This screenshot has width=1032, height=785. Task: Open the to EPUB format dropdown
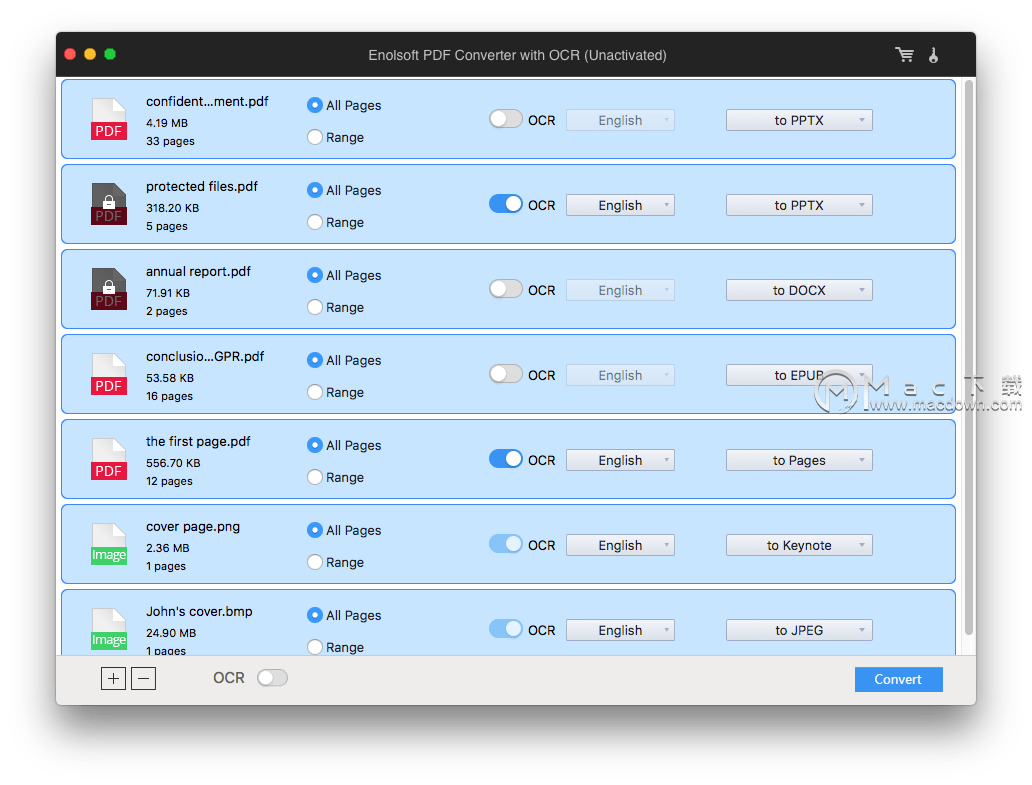799,374
